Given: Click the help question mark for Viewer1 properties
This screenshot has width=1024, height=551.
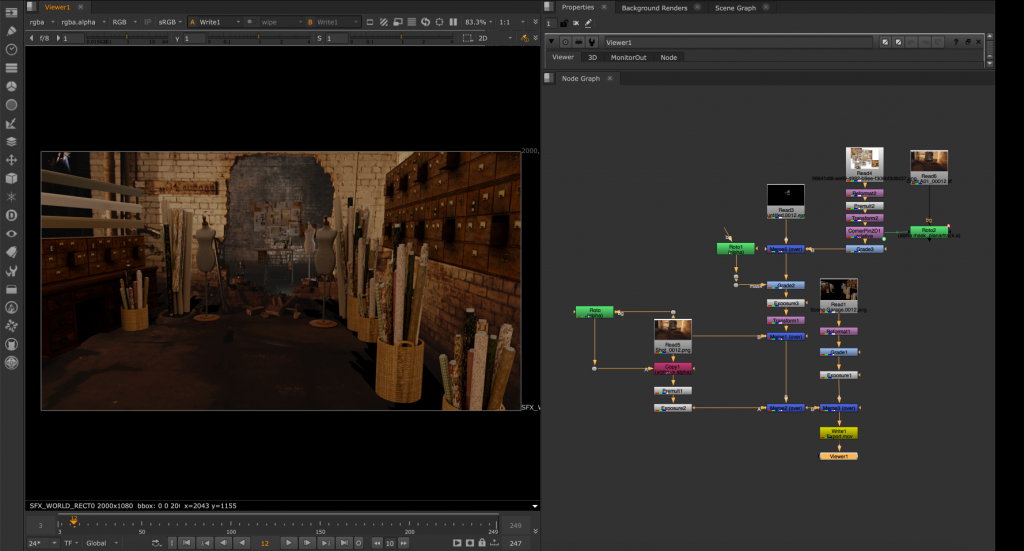Looking at the screenshot, I should (x=955, y=42).
